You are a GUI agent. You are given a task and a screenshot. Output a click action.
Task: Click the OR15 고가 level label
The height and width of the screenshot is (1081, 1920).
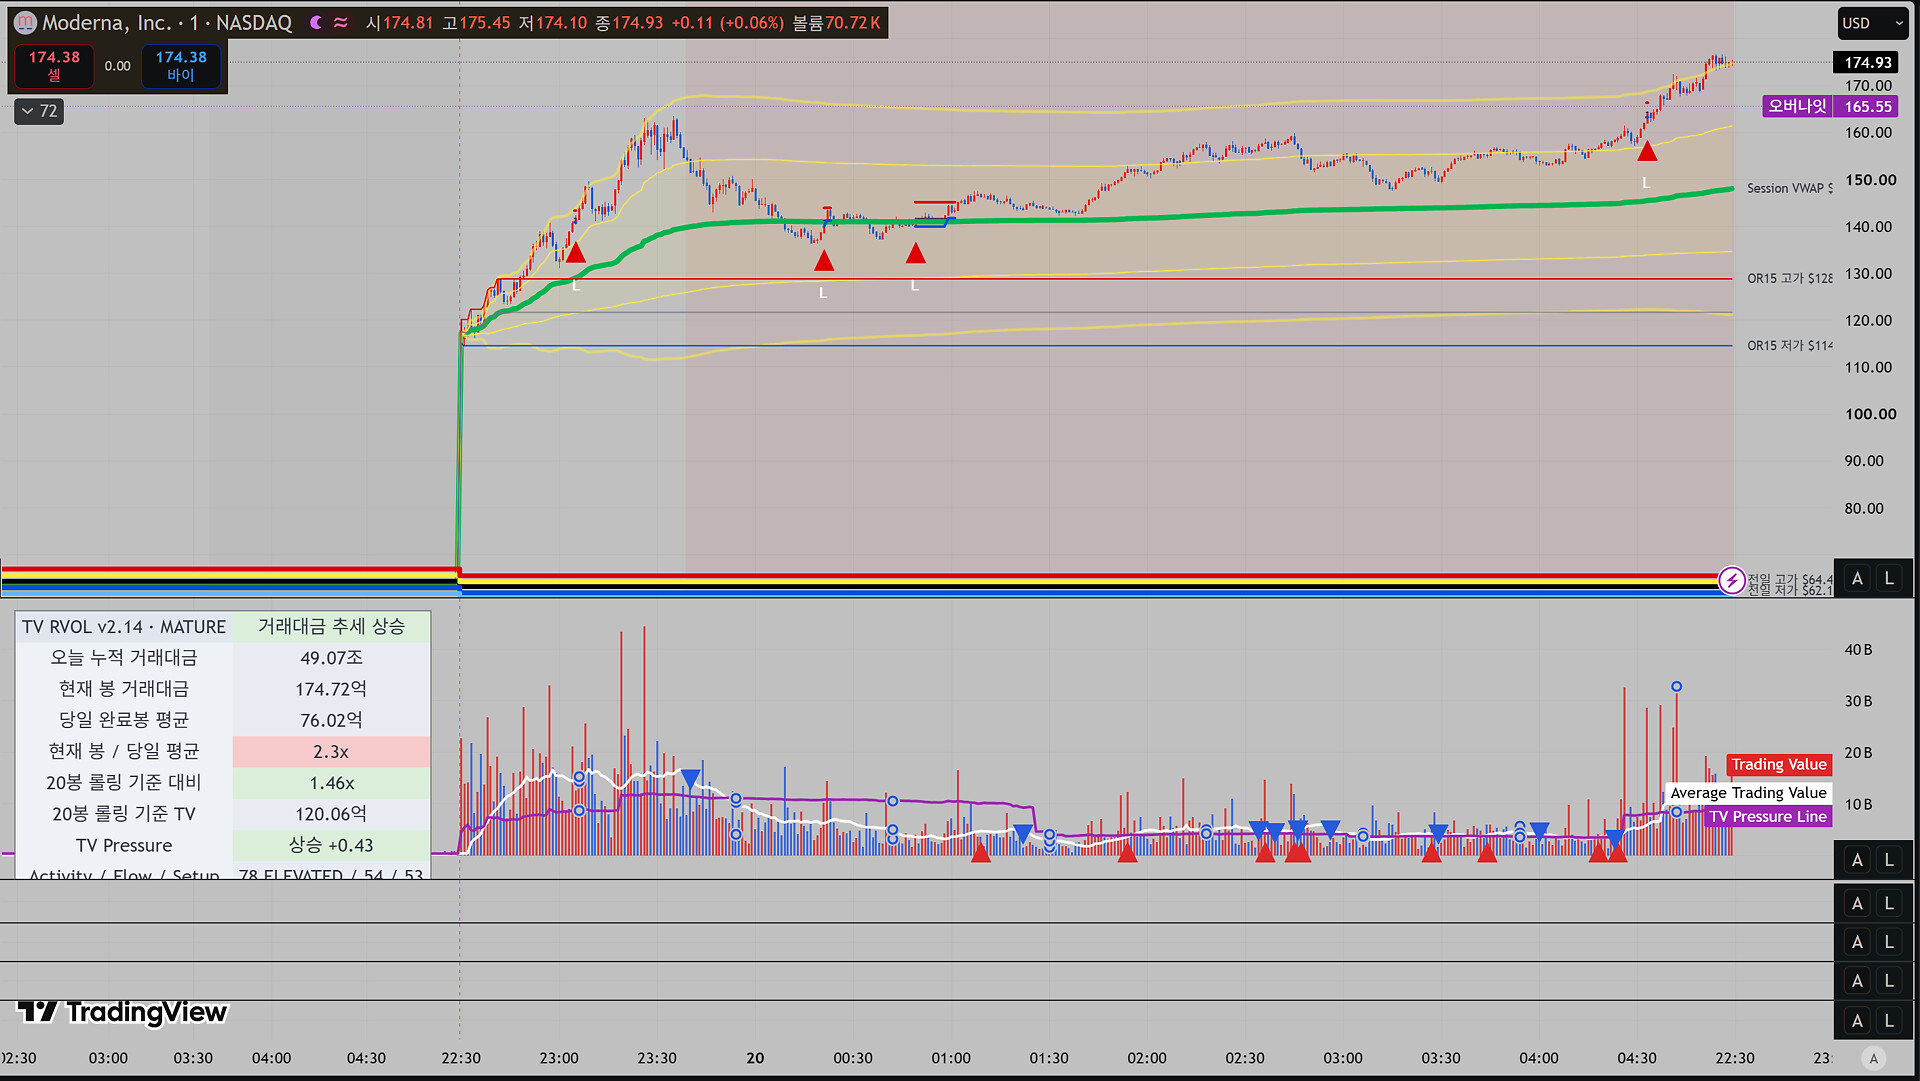tap(1790, 278)
